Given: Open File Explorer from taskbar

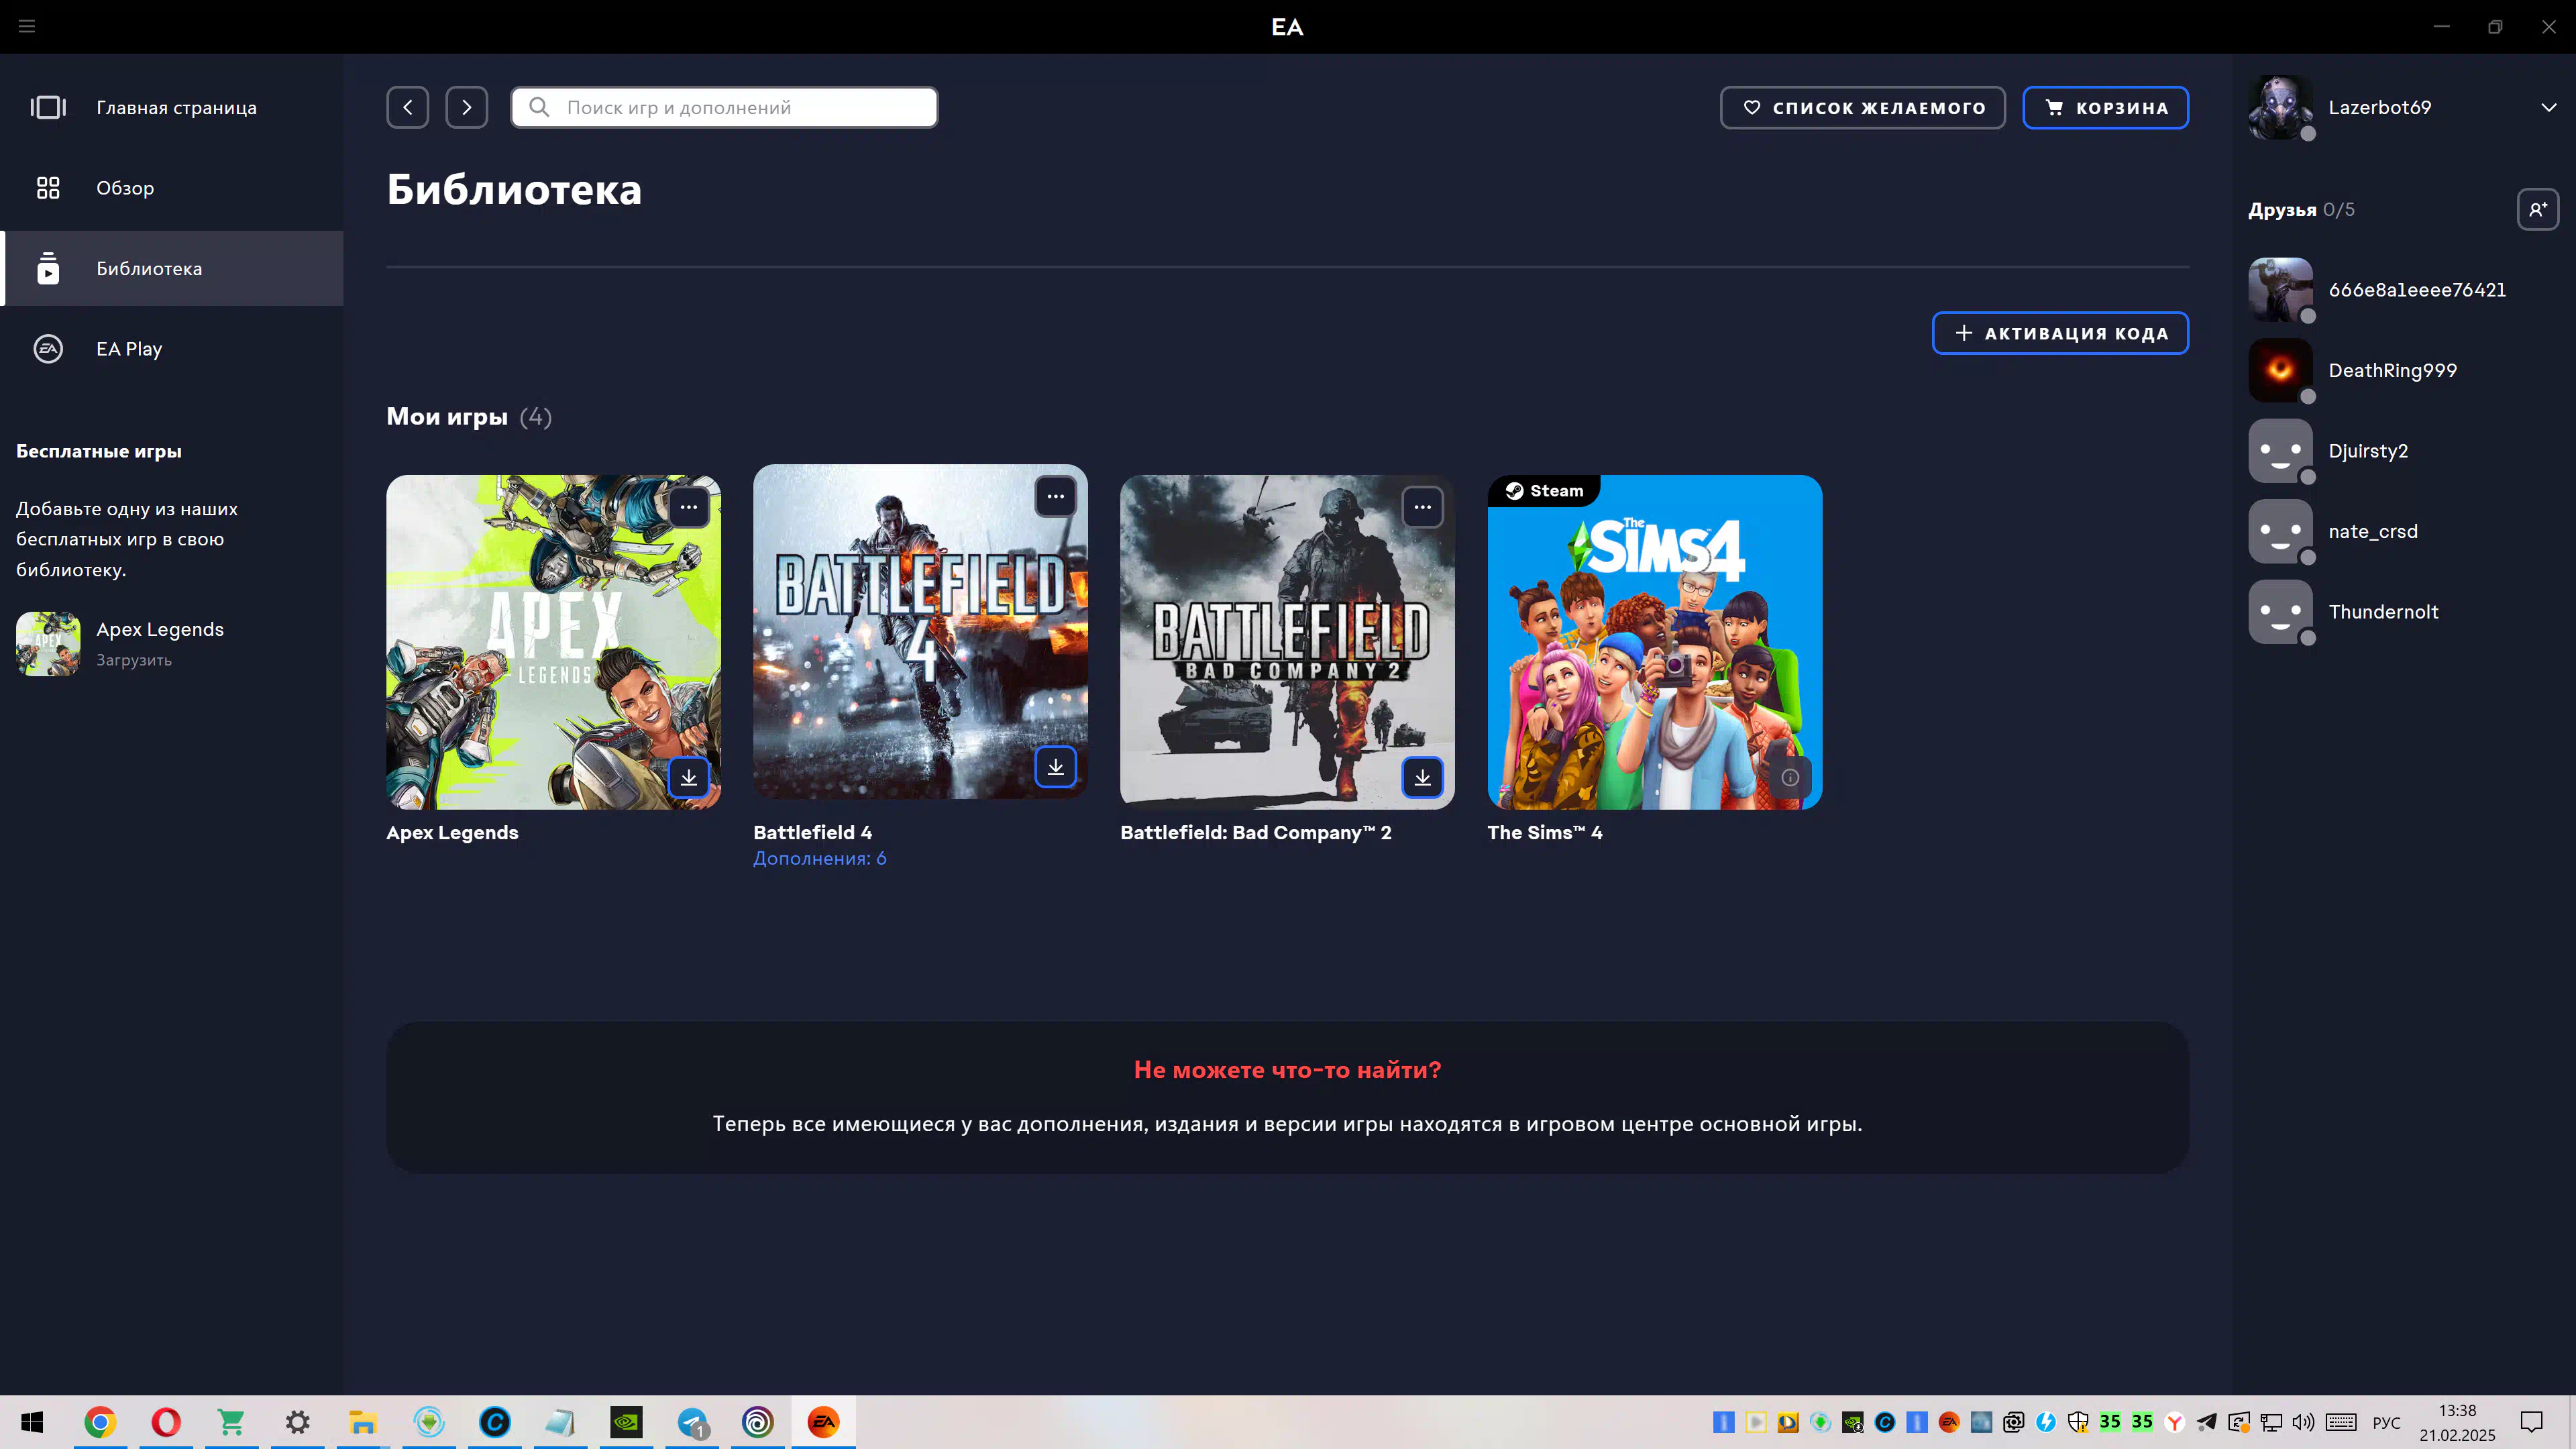Looking at the screenshot, I should (x=362, y=1422).
